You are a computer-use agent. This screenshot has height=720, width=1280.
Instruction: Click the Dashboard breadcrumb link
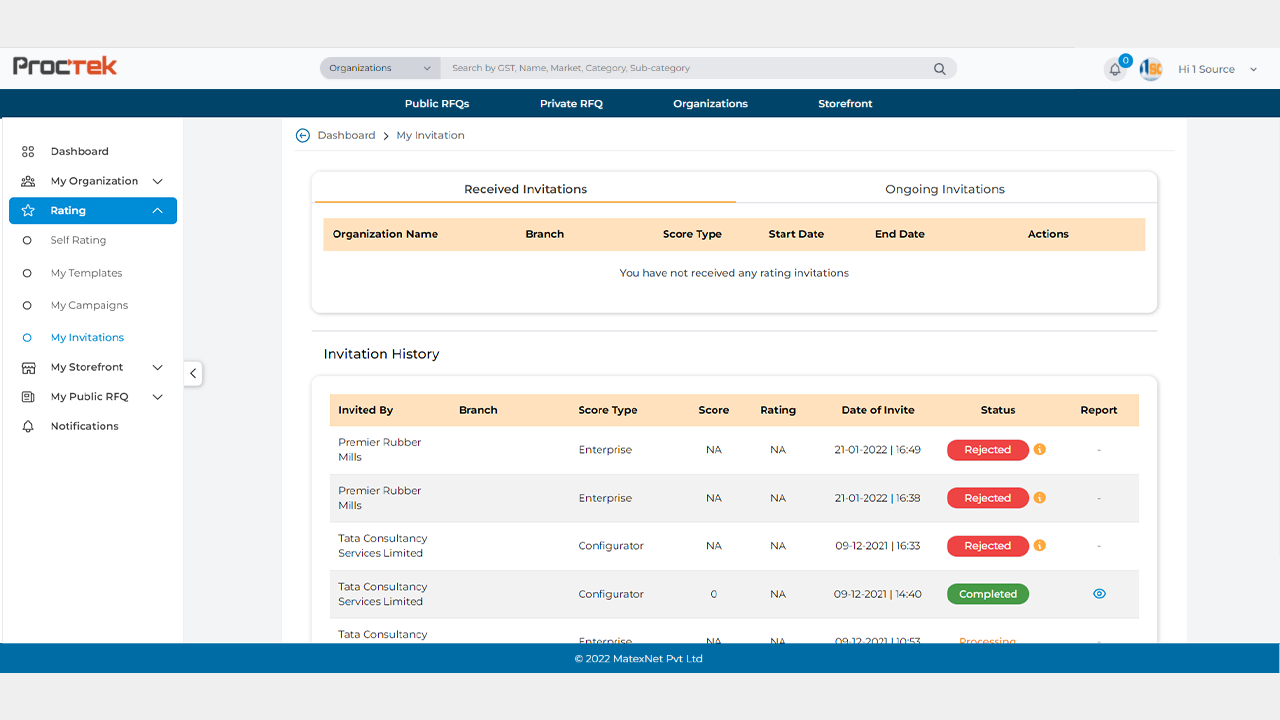pyautogui.click(x=346, y=135)
